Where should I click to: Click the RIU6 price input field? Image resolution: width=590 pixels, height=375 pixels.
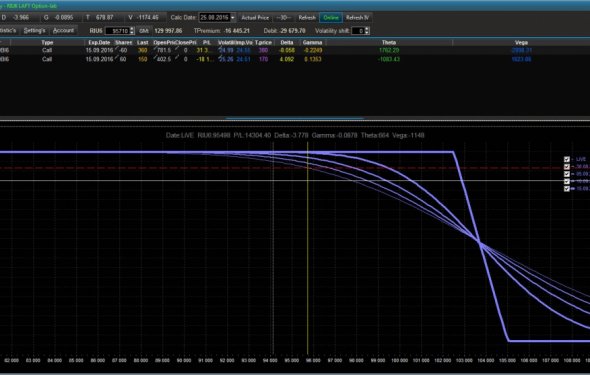click(117, 31)
